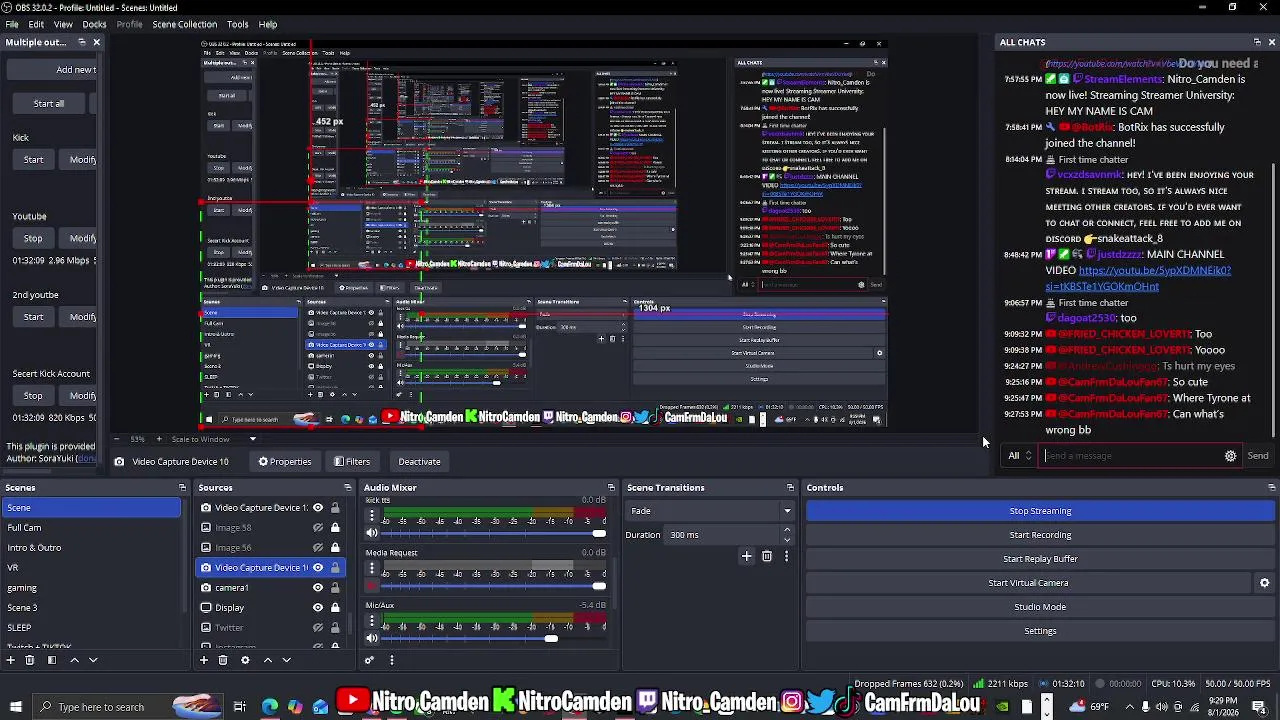Open the Docks menu
Viewport: 1280px width, 720px height.
click(94, 24)
